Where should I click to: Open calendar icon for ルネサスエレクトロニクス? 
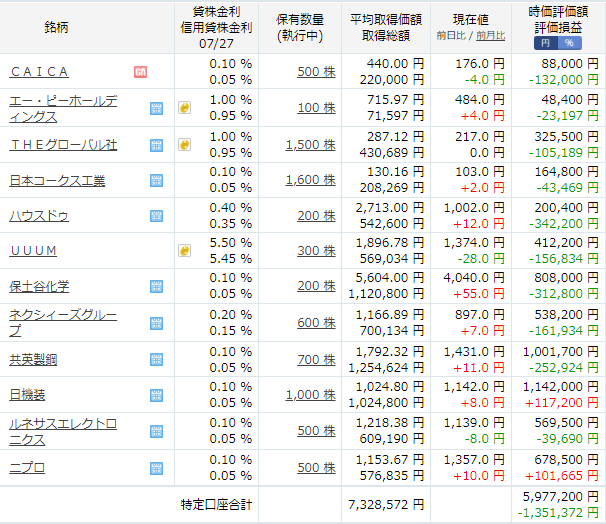(x=156, y=432)
